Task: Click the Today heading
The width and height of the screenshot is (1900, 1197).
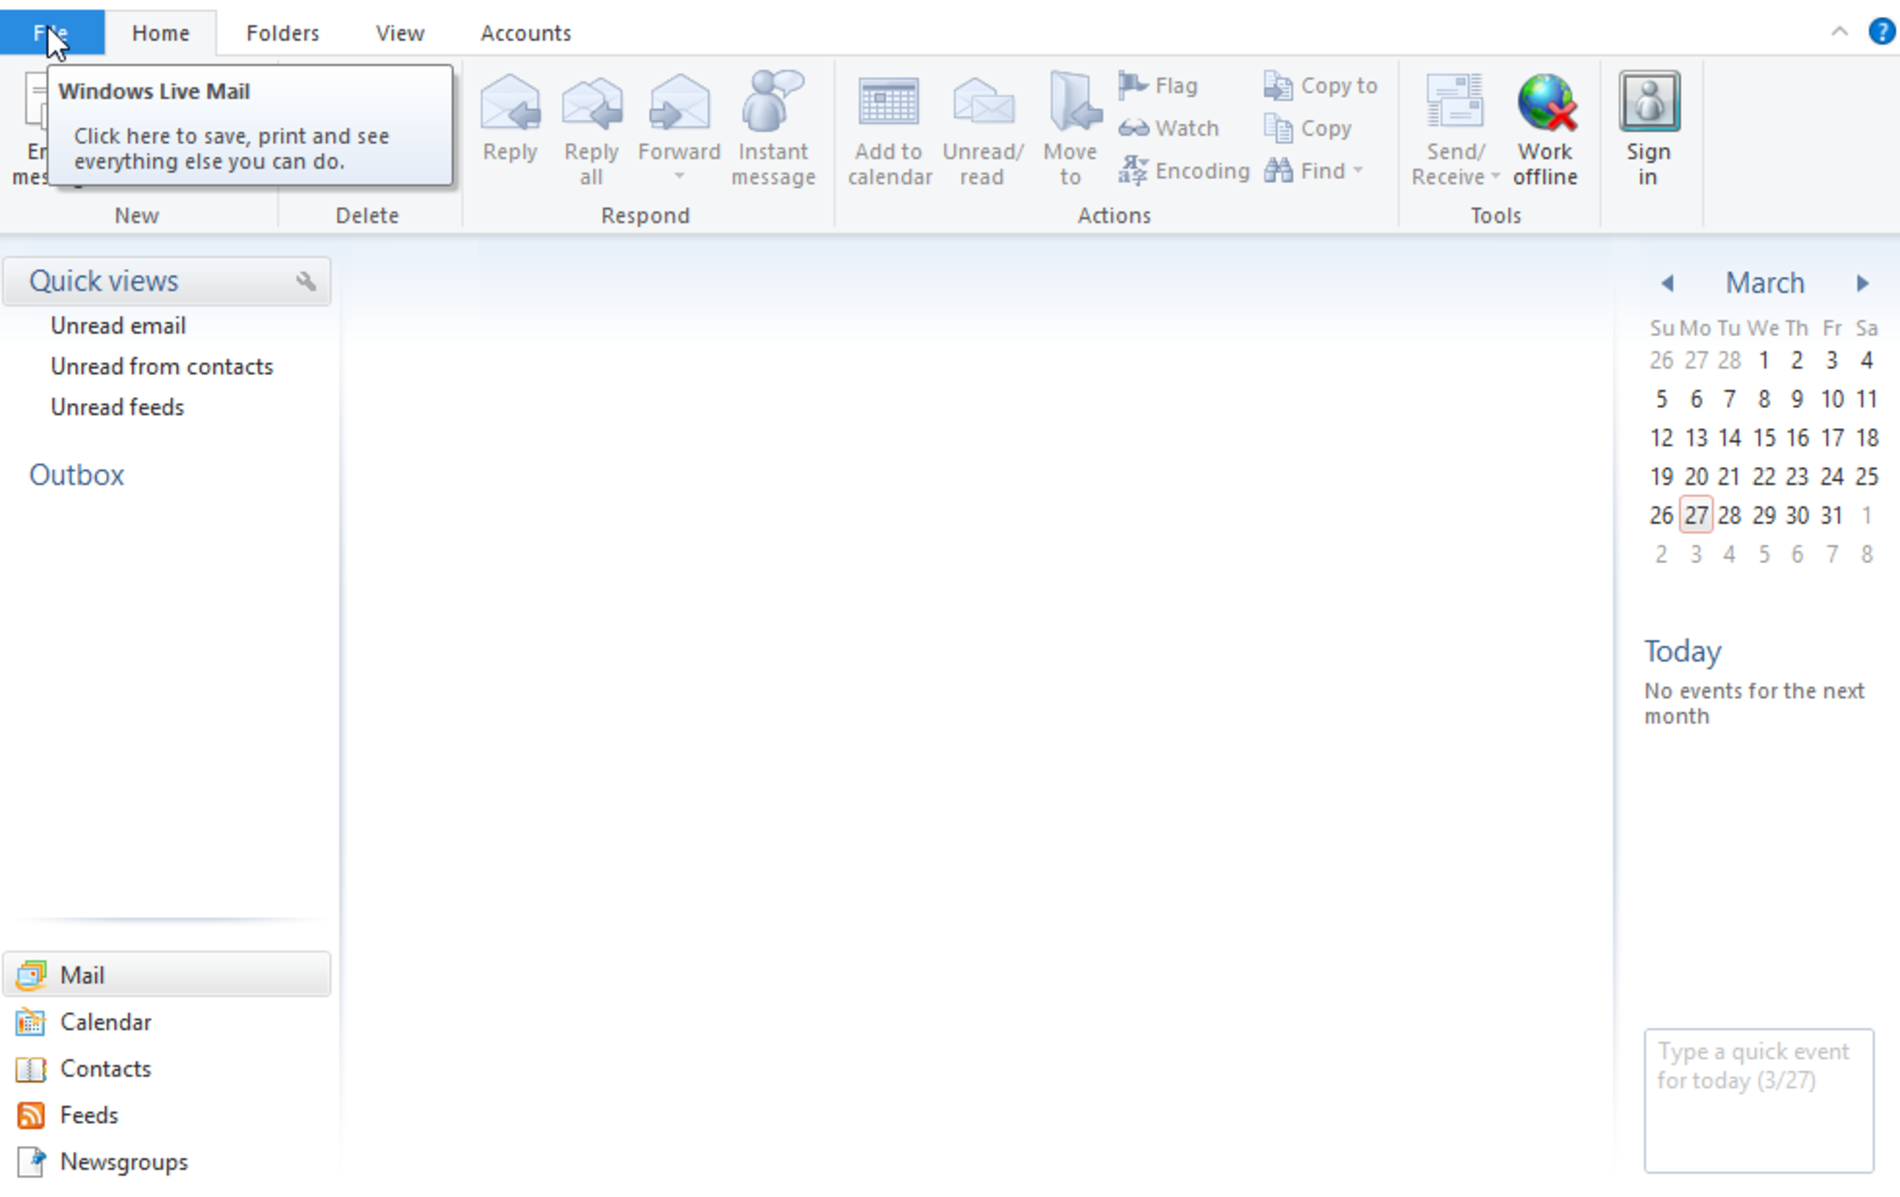Action: click(1683, 652)
